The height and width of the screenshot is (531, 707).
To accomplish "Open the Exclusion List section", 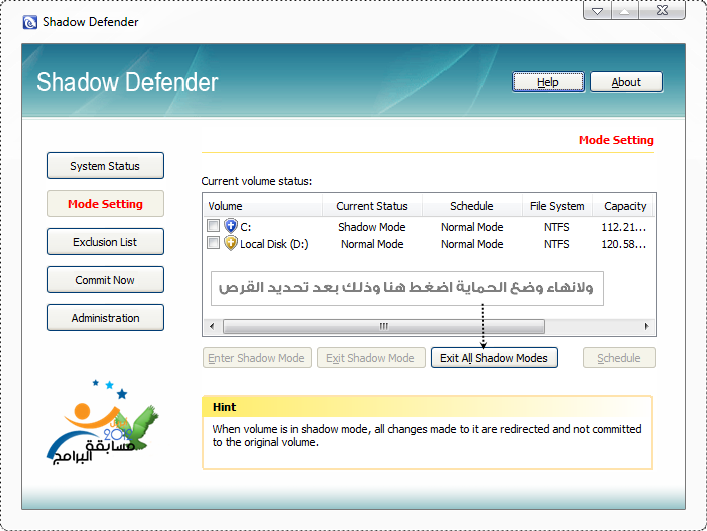I will (x=105, y=242).
